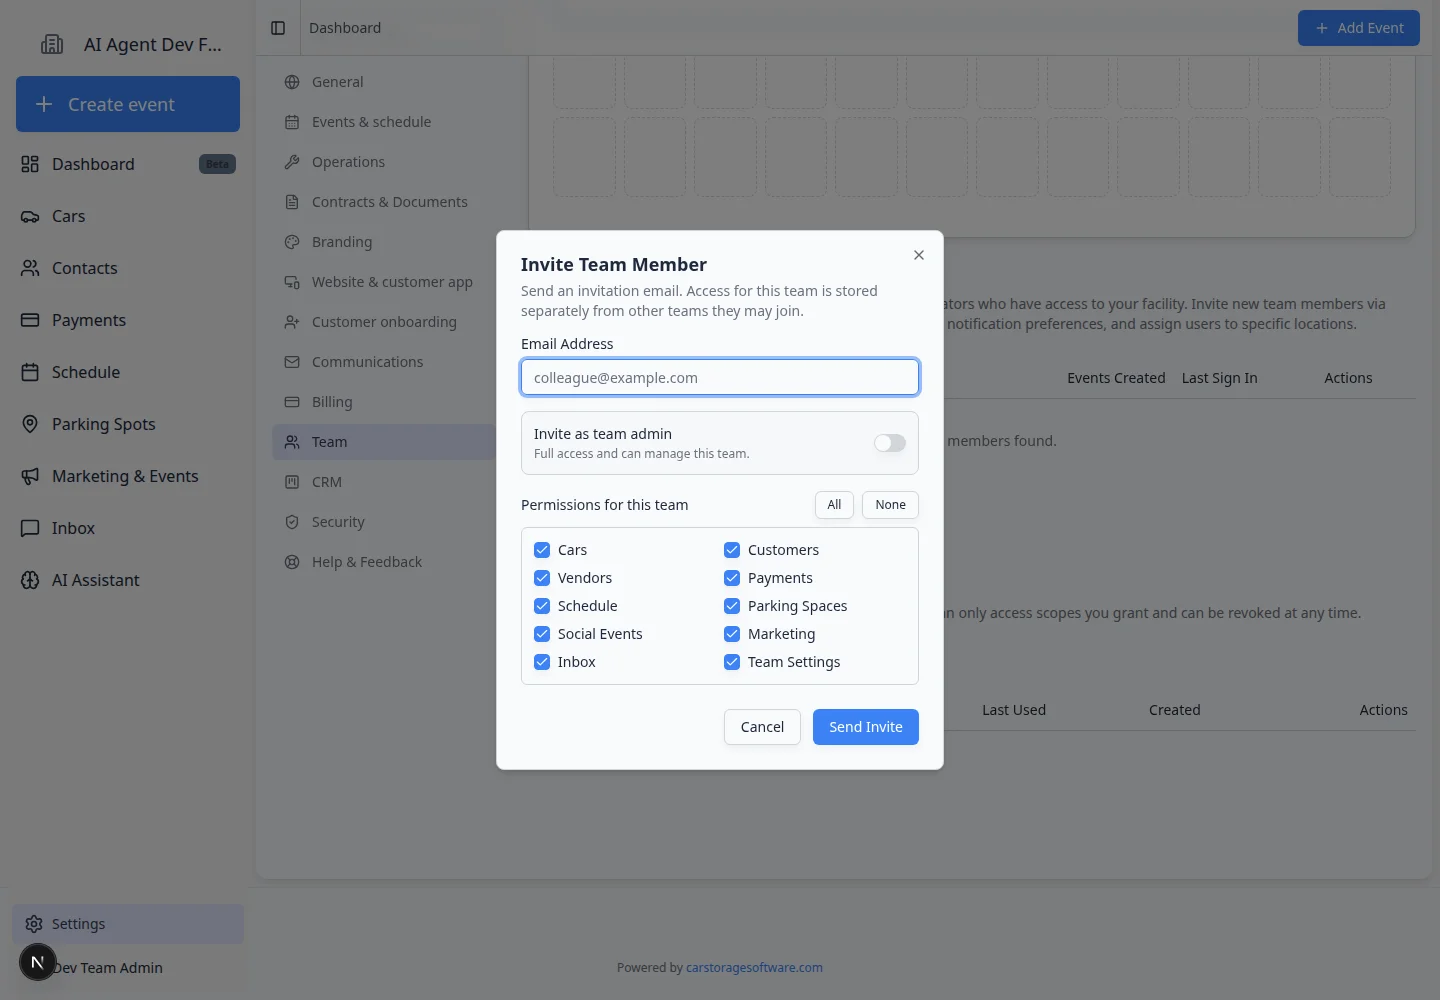The width and height of the screenshot is (1440, 1000).
Task: Select All permissions button
Action: 834,505
